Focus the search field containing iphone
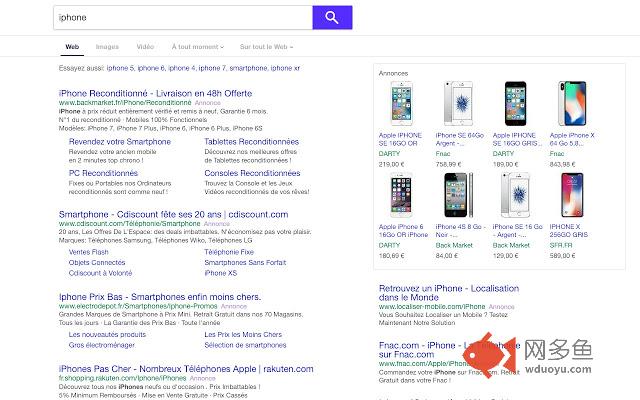Image resolution: width=640 pixels, height=400 pixels. (x=183, y=18)
